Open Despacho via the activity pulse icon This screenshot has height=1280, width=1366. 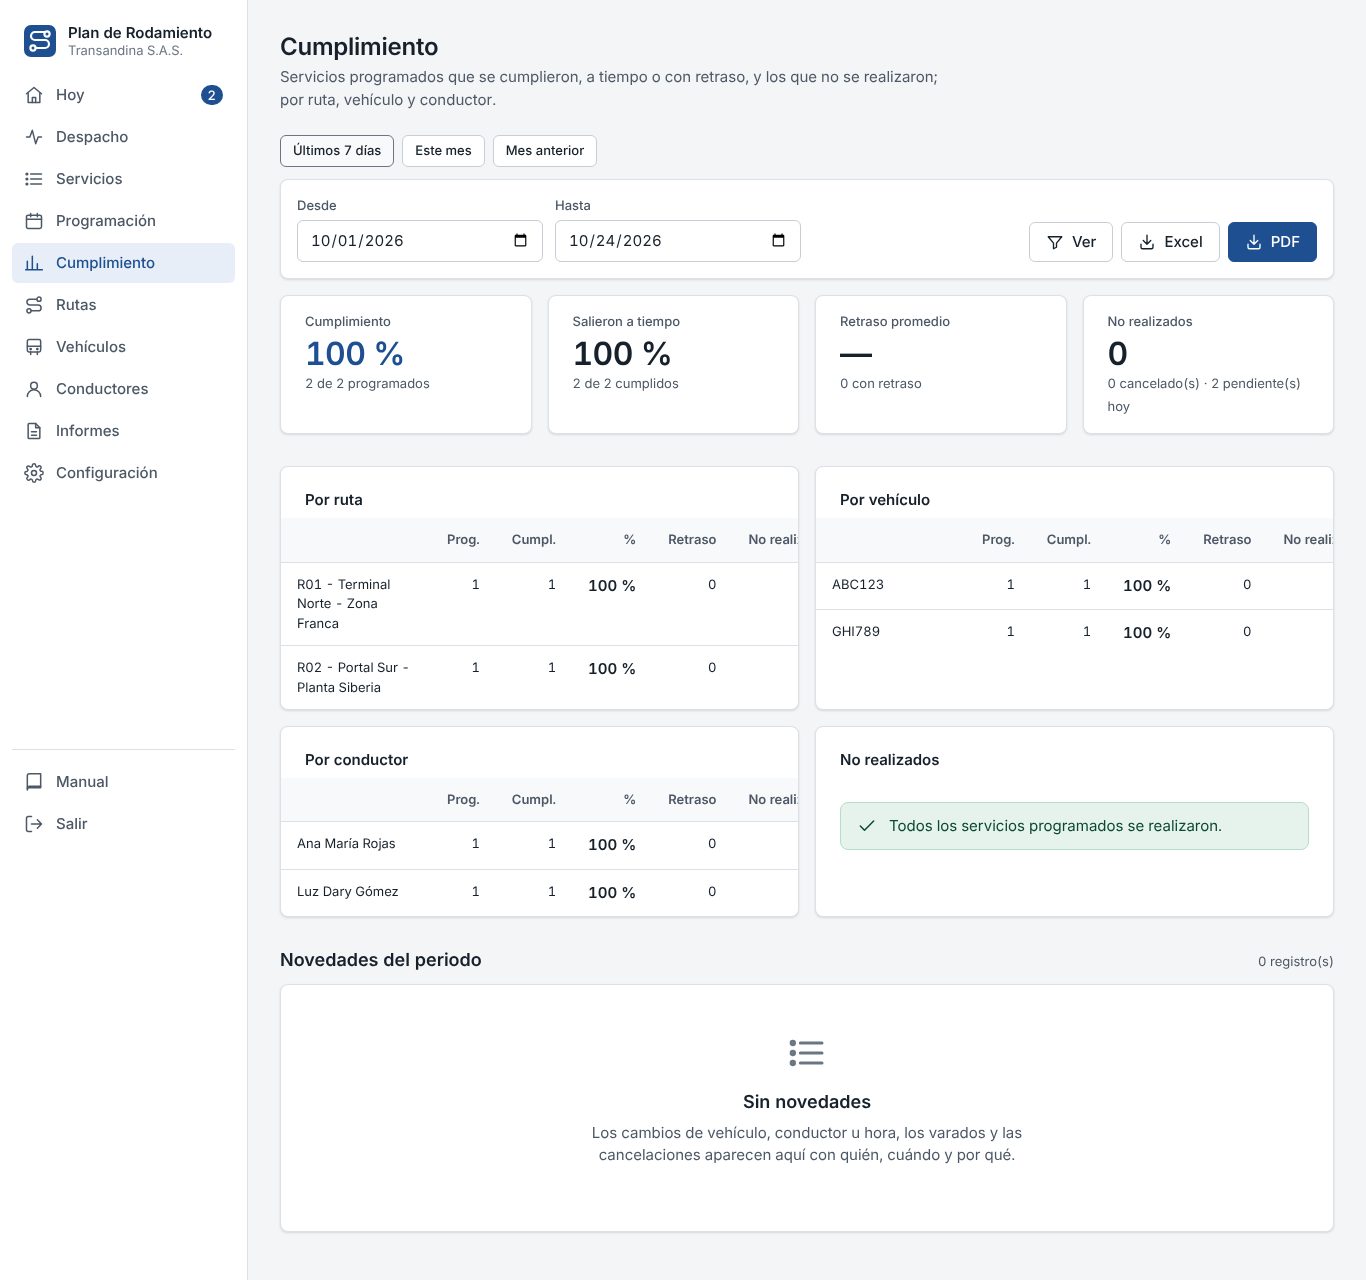(x=34, y=137)
